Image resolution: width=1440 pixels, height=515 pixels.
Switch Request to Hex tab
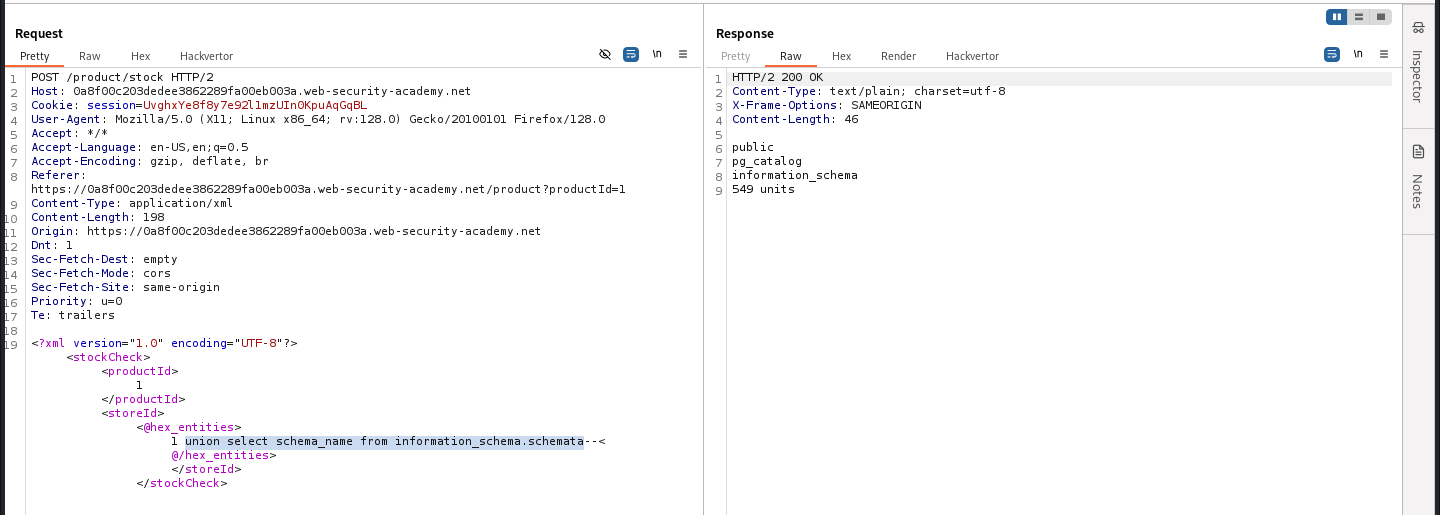pyautogui.click(x=140, y=56)
